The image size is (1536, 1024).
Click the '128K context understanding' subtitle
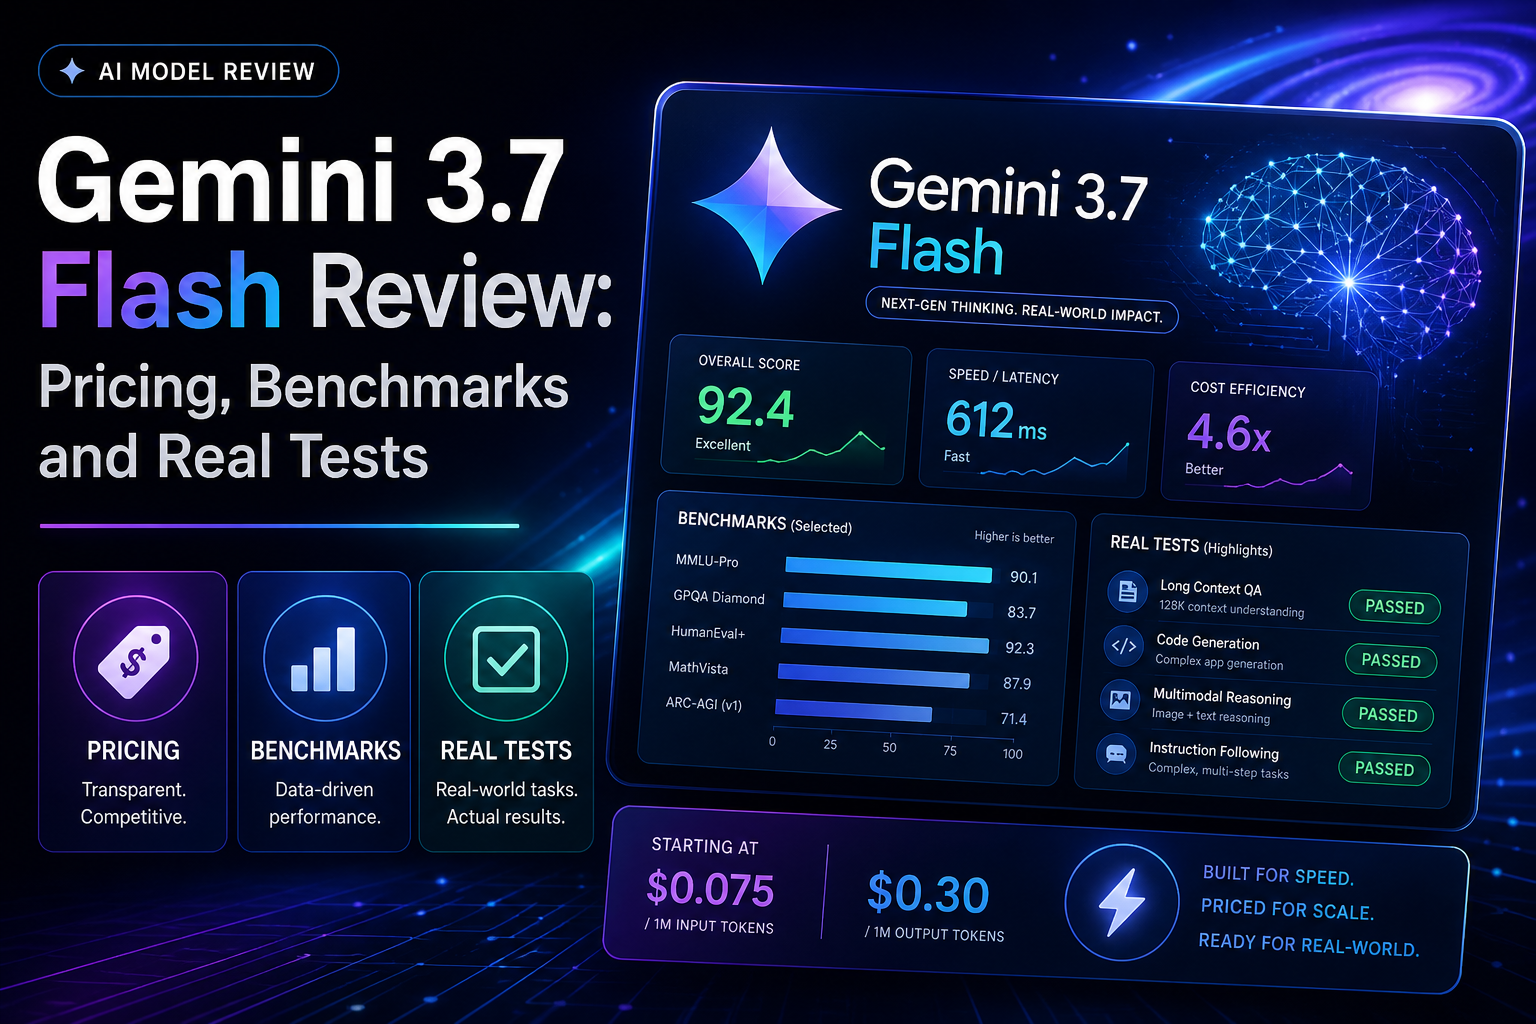(x=1232, y=609)
